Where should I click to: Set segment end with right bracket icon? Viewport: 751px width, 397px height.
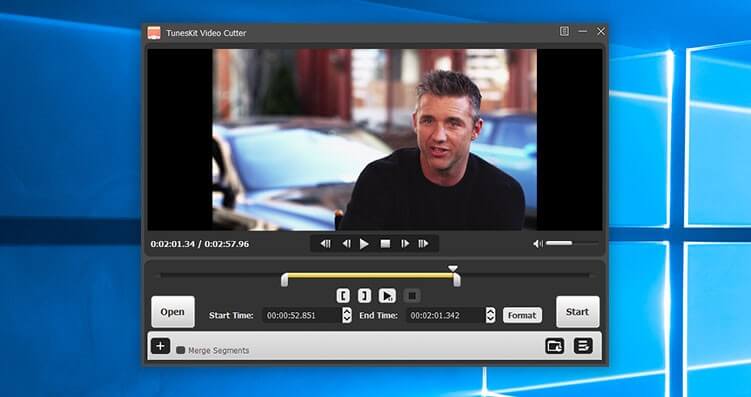coord(364,296)
